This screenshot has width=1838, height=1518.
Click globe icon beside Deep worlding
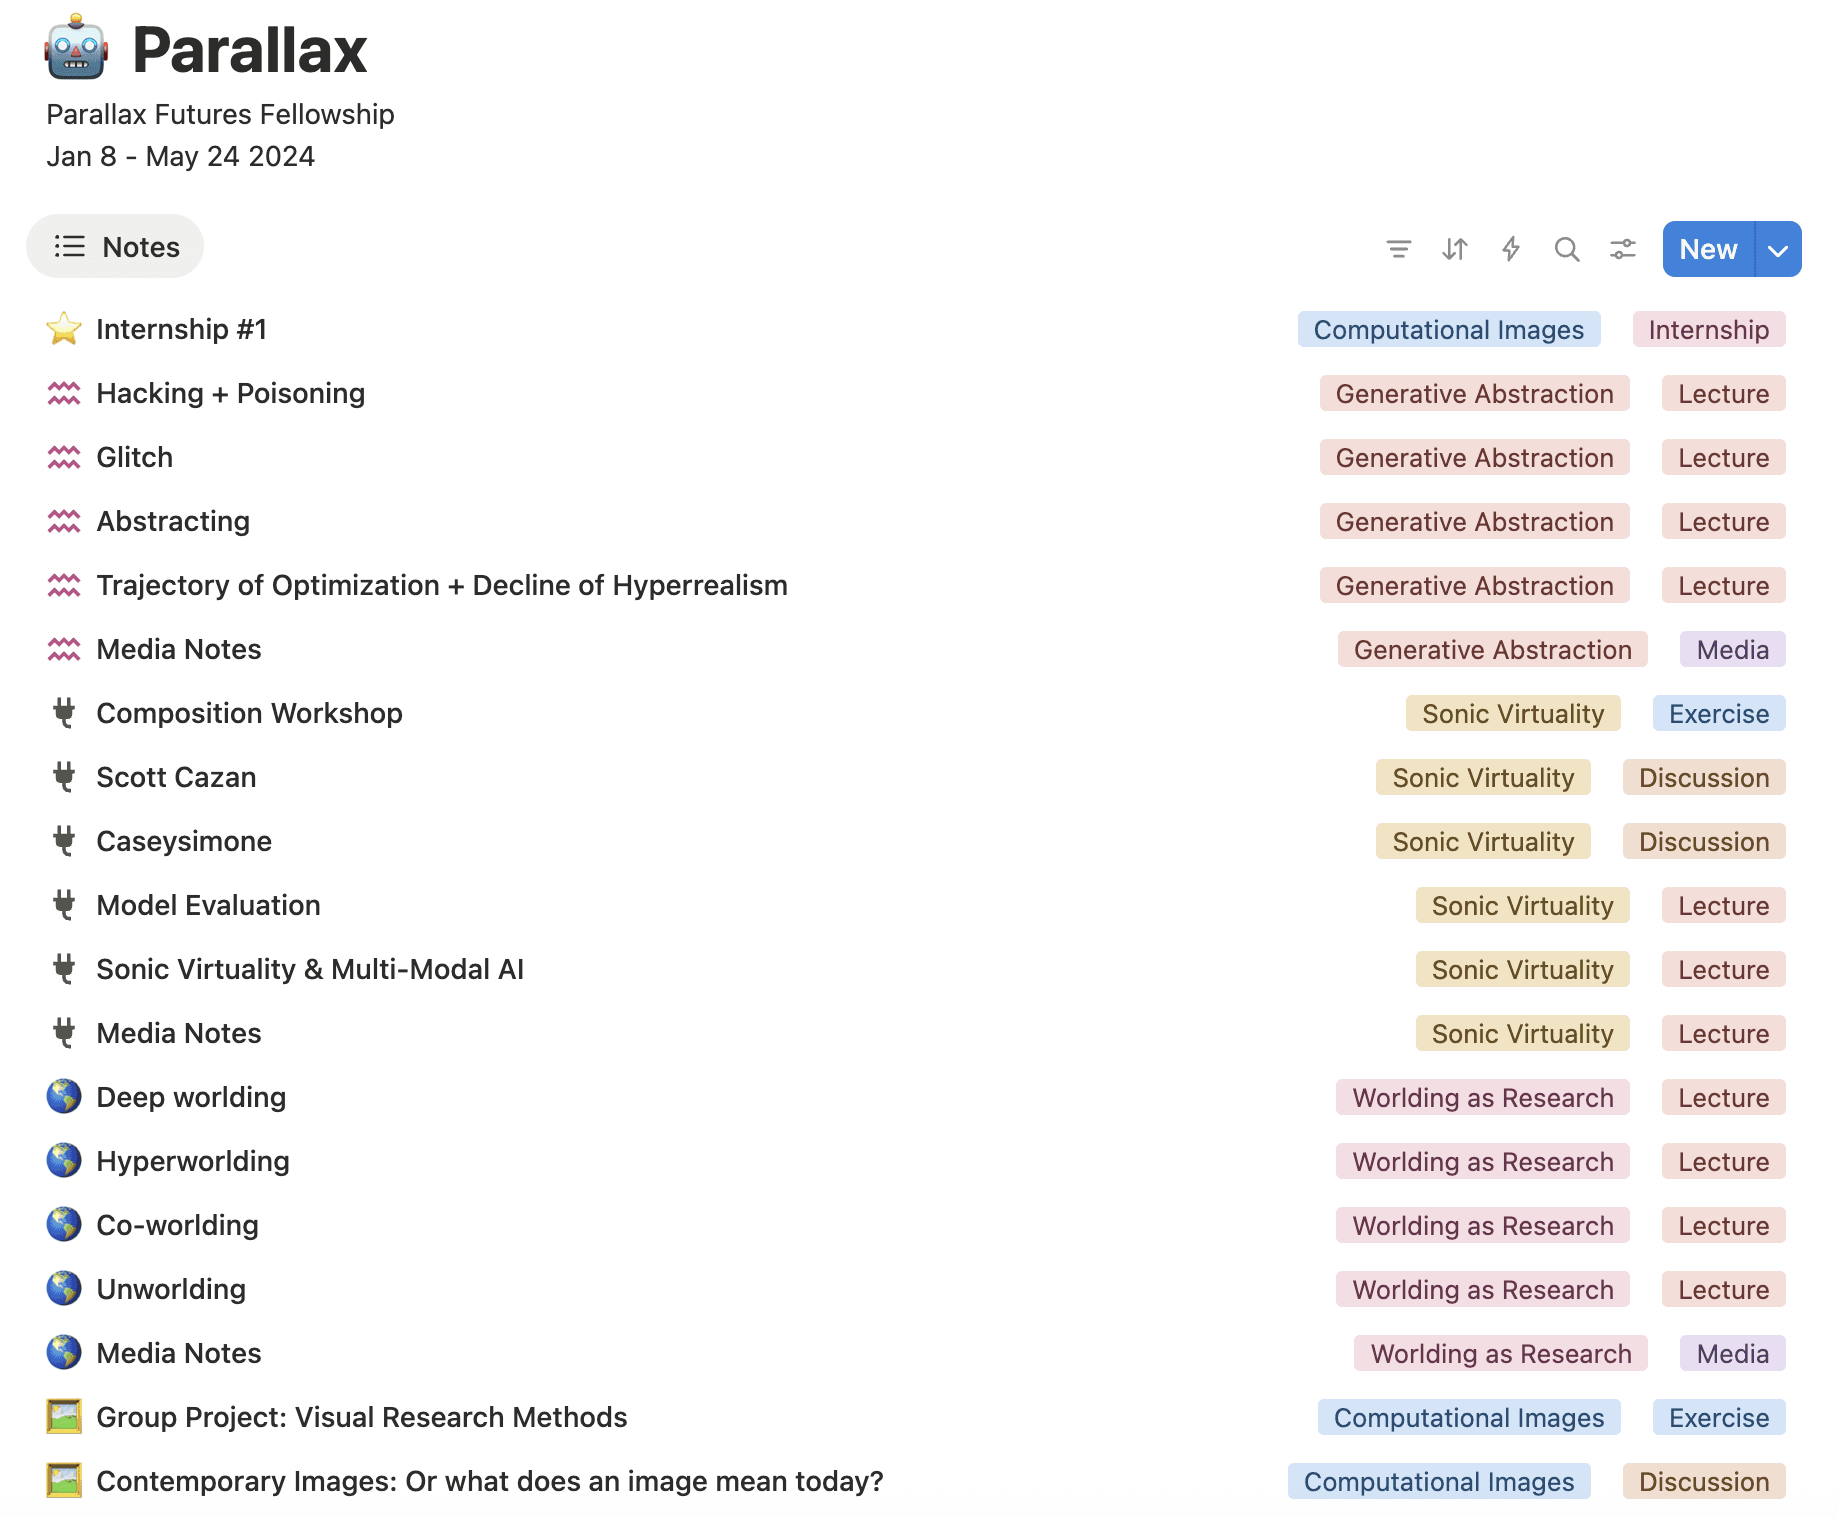click(64, 1097)
